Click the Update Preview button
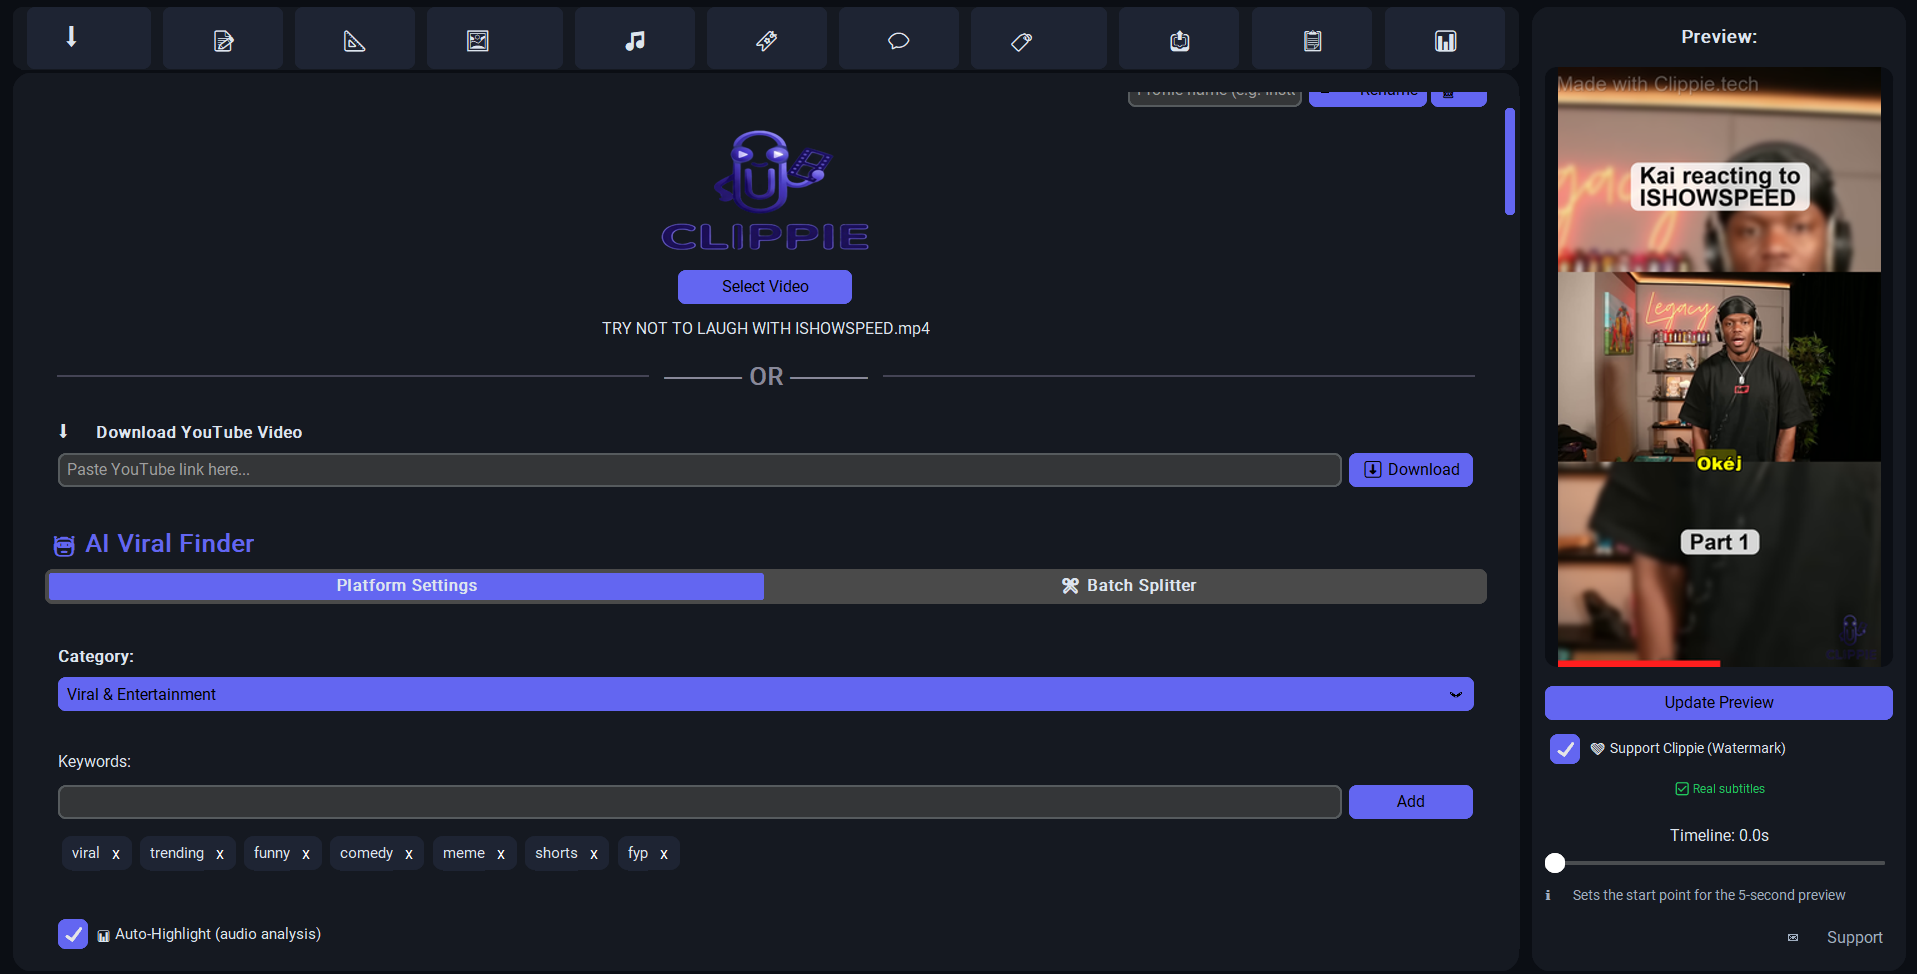The image size is (1917, 974). [x=1718, y=703]
